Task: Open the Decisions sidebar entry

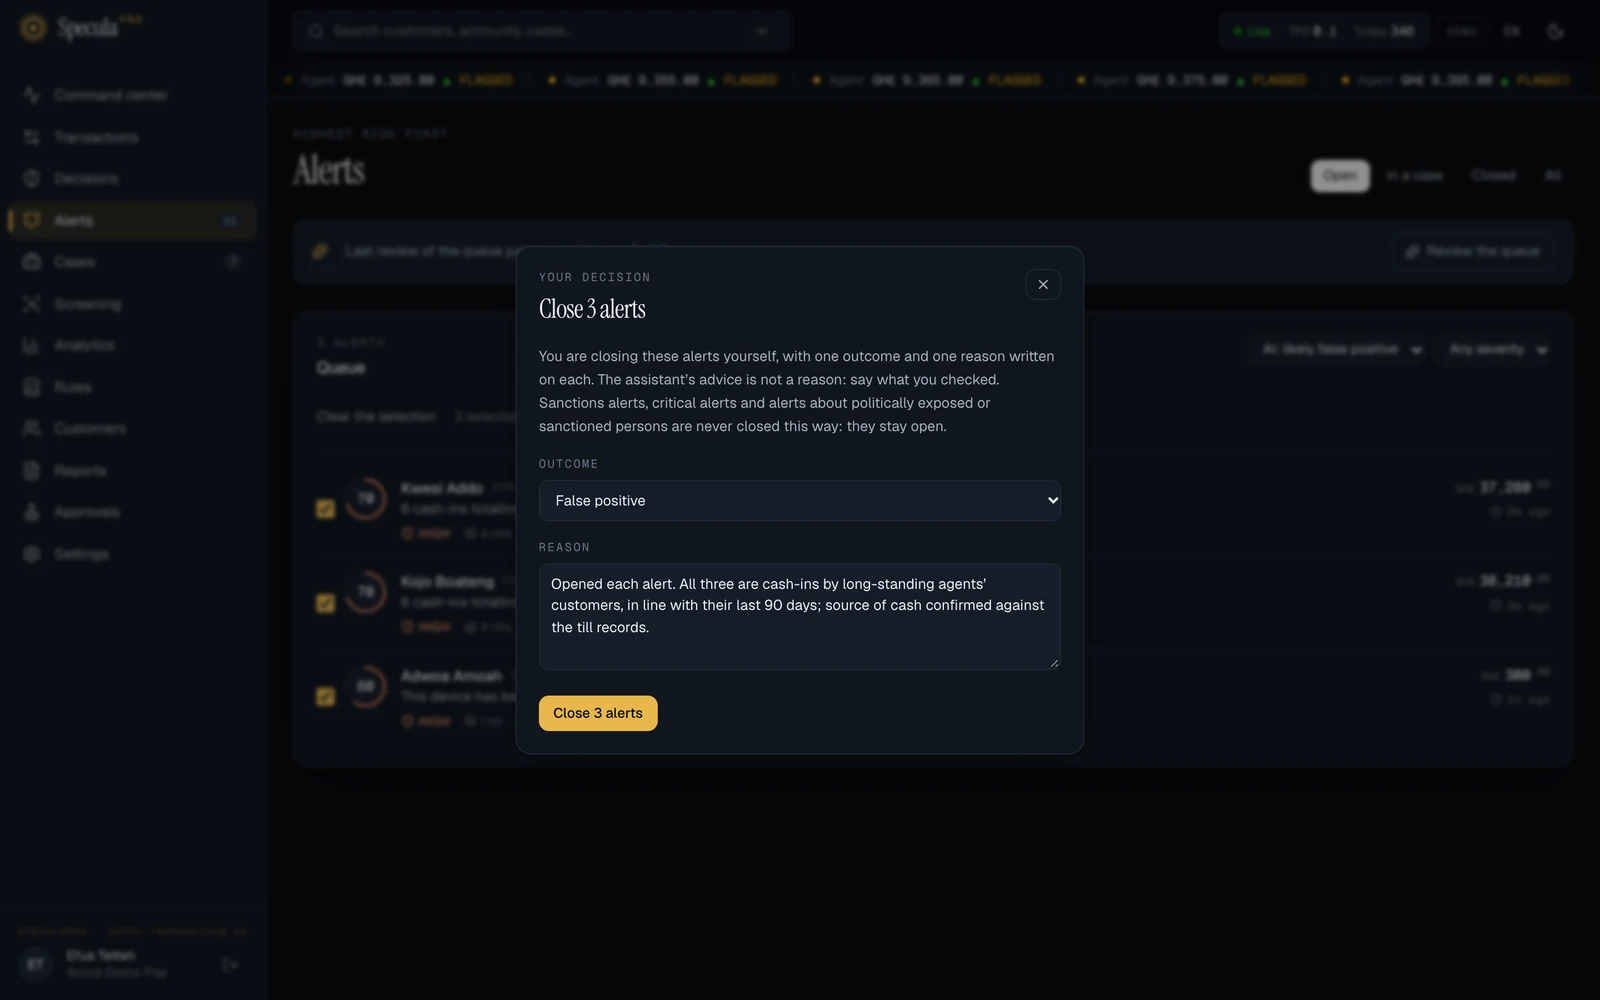Action: (132, 178)
